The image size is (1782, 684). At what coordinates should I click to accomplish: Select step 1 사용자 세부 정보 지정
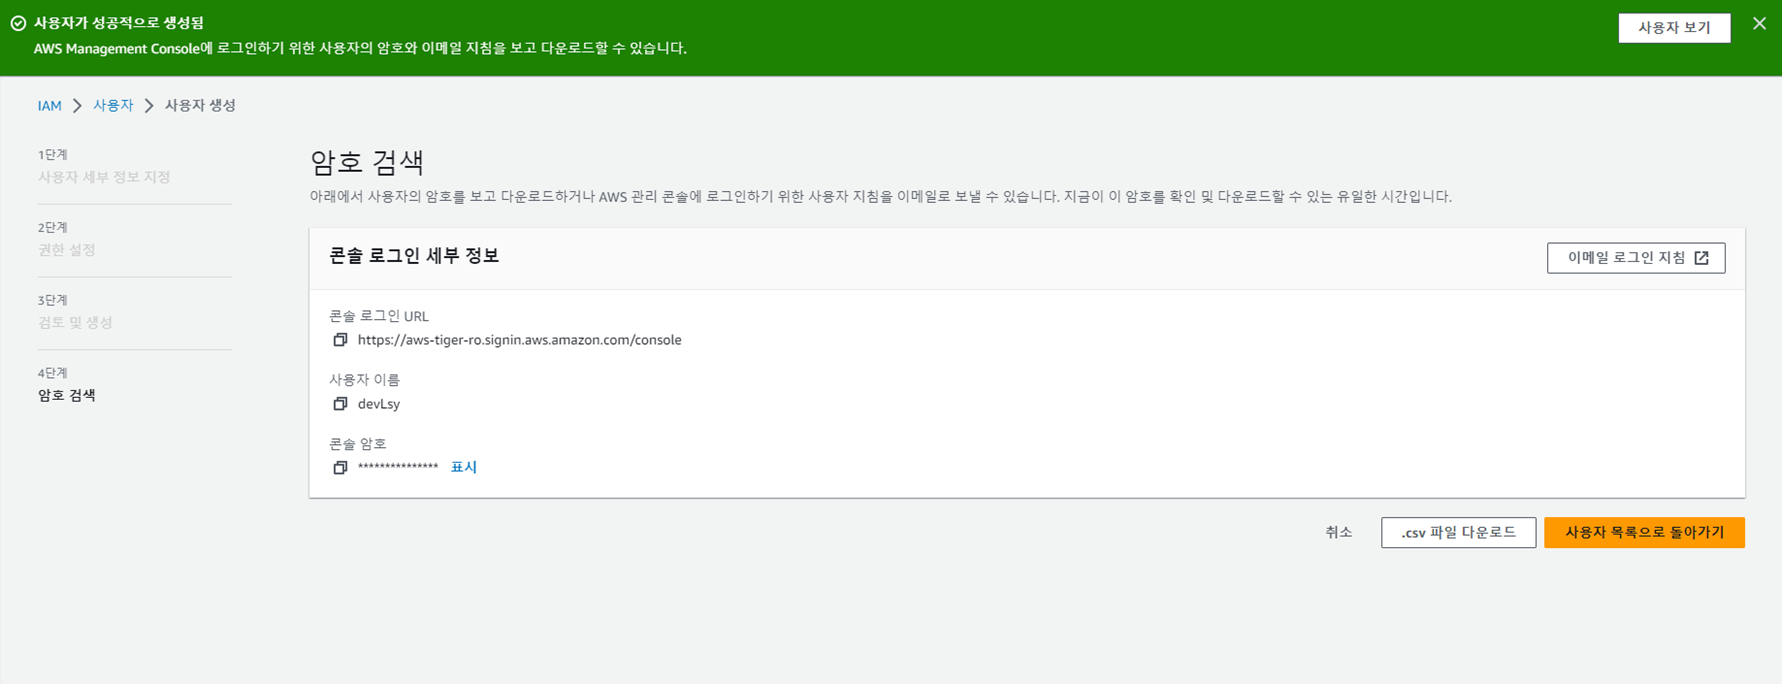(x=104, y=177)
